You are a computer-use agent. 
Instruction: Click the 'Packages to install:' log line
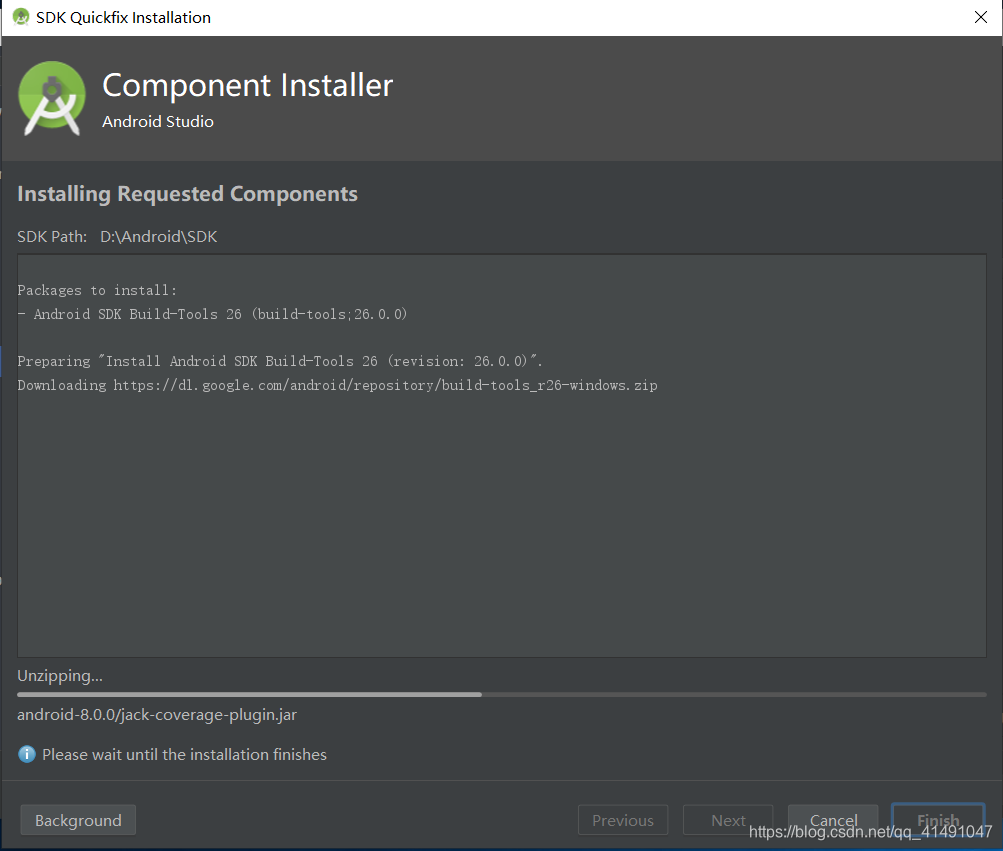97,290
